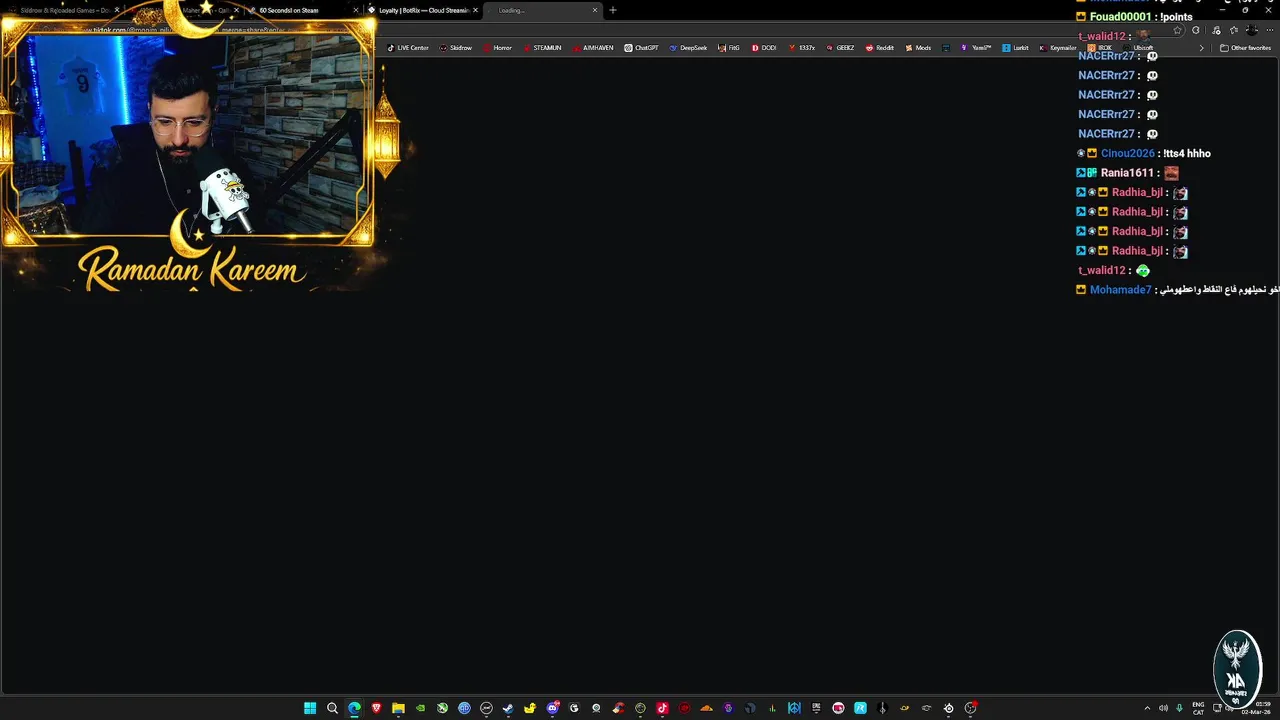
Task: Open FitG bookmark
Action: coord(729,48)
